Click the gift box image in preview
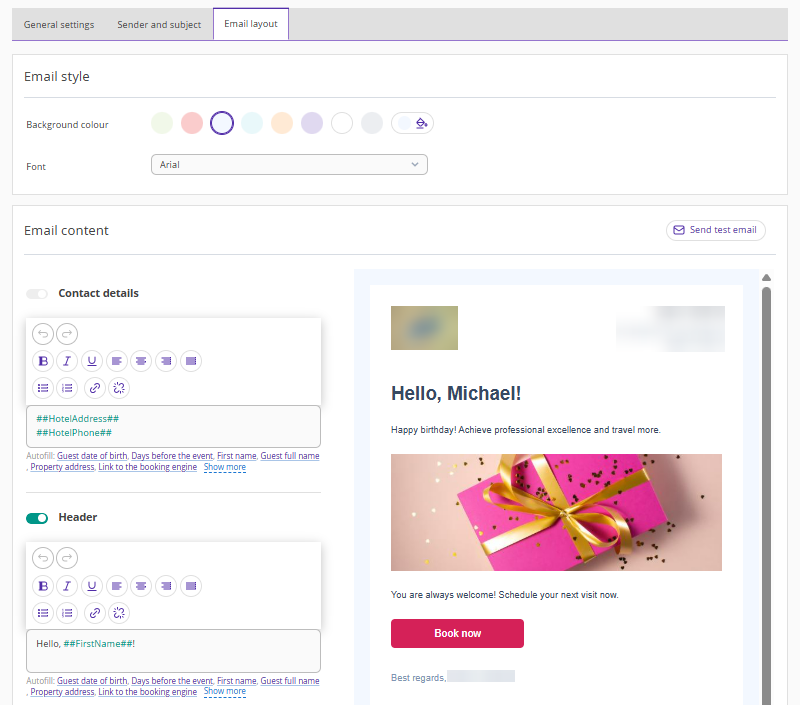This screenshot has height=705, width=800. click(x=556, y=512)
